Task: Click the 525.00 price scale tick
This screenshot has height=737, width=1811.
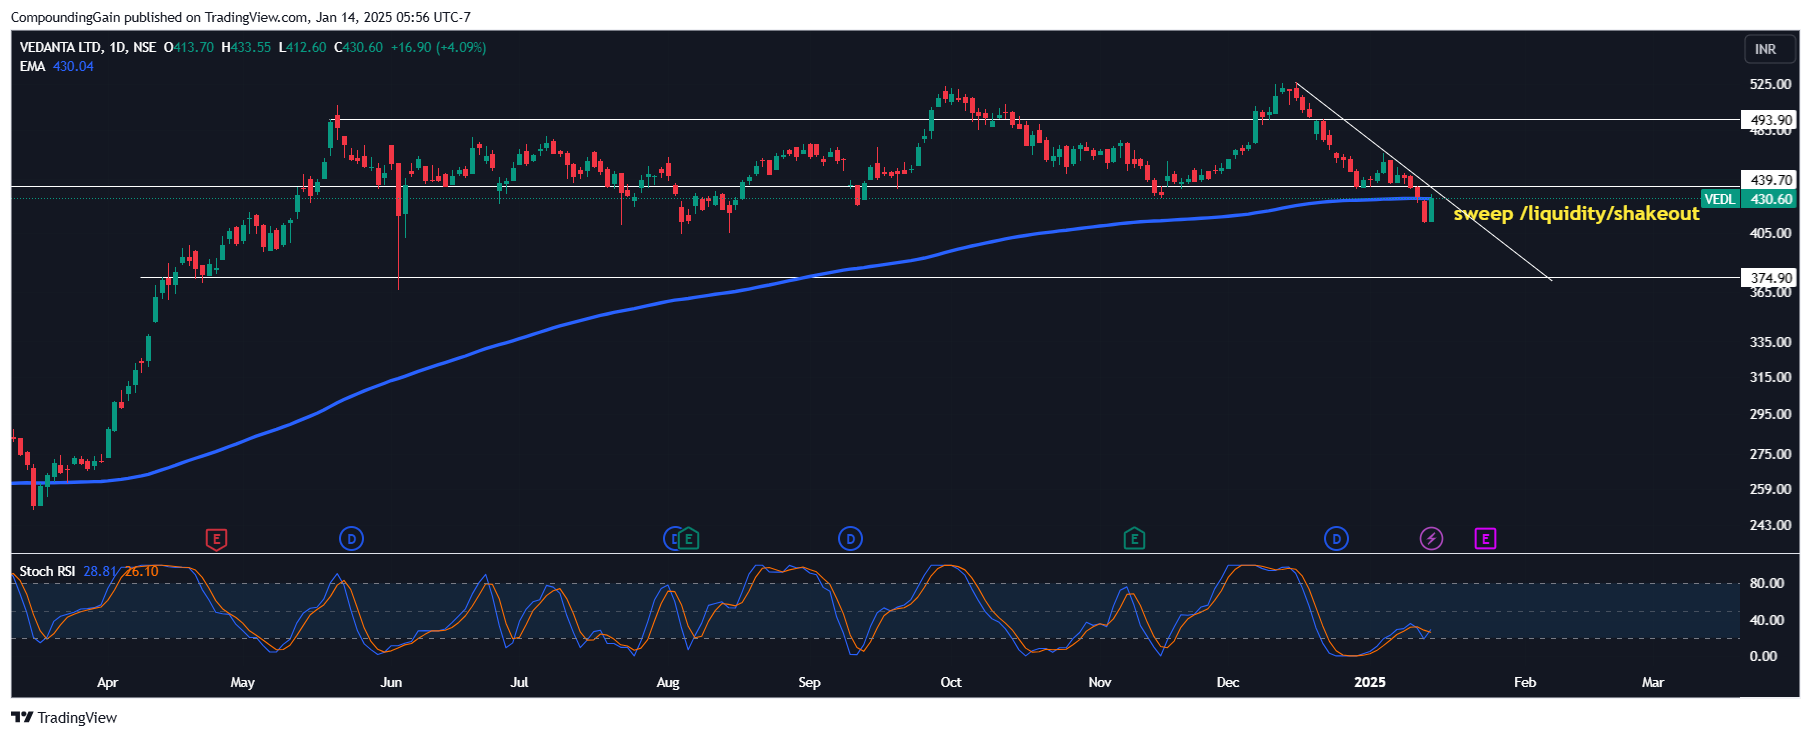Action: click(x=1770, y=84)
